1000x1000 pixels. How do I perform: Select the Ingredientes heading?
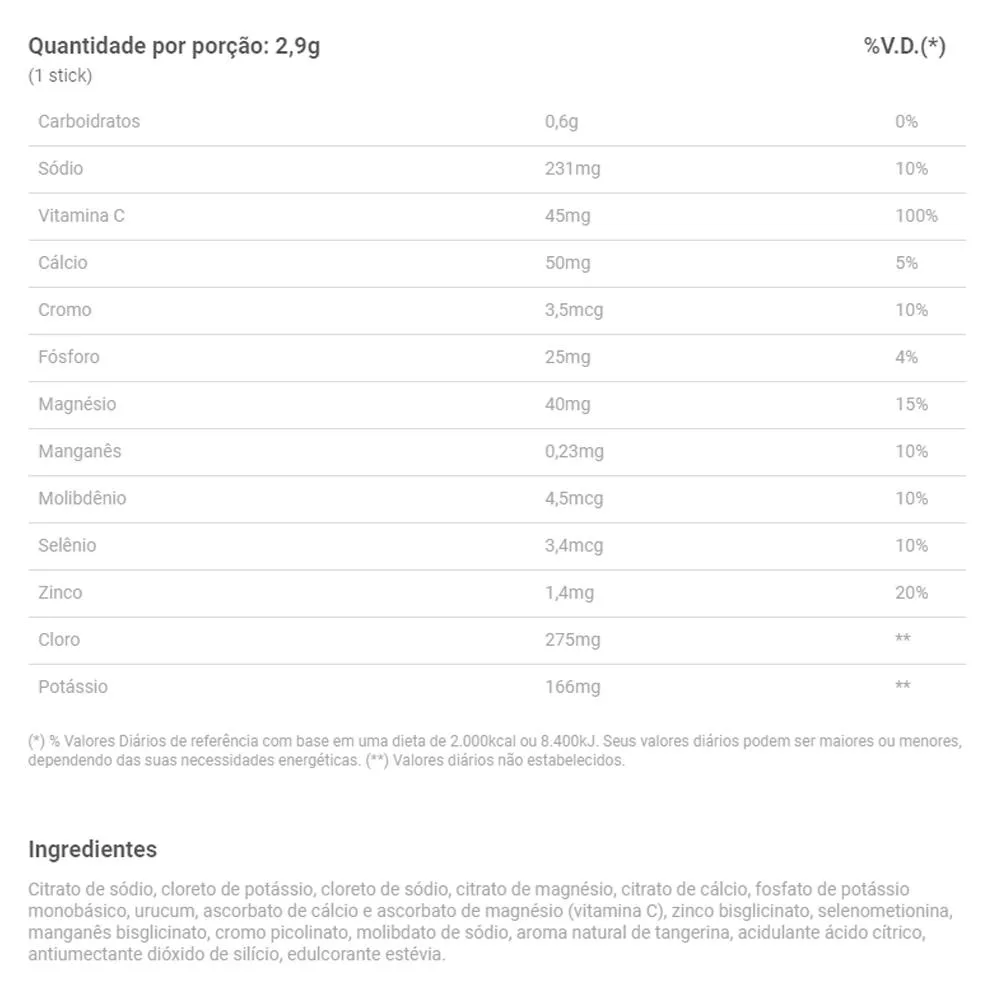pos(92,849)
